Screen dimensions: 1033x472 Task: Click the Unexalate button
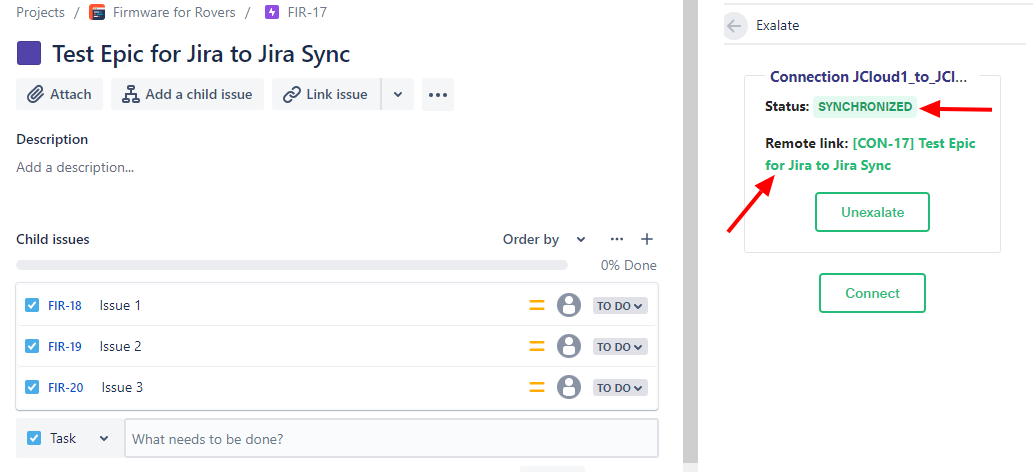click(x=872, y=212)
